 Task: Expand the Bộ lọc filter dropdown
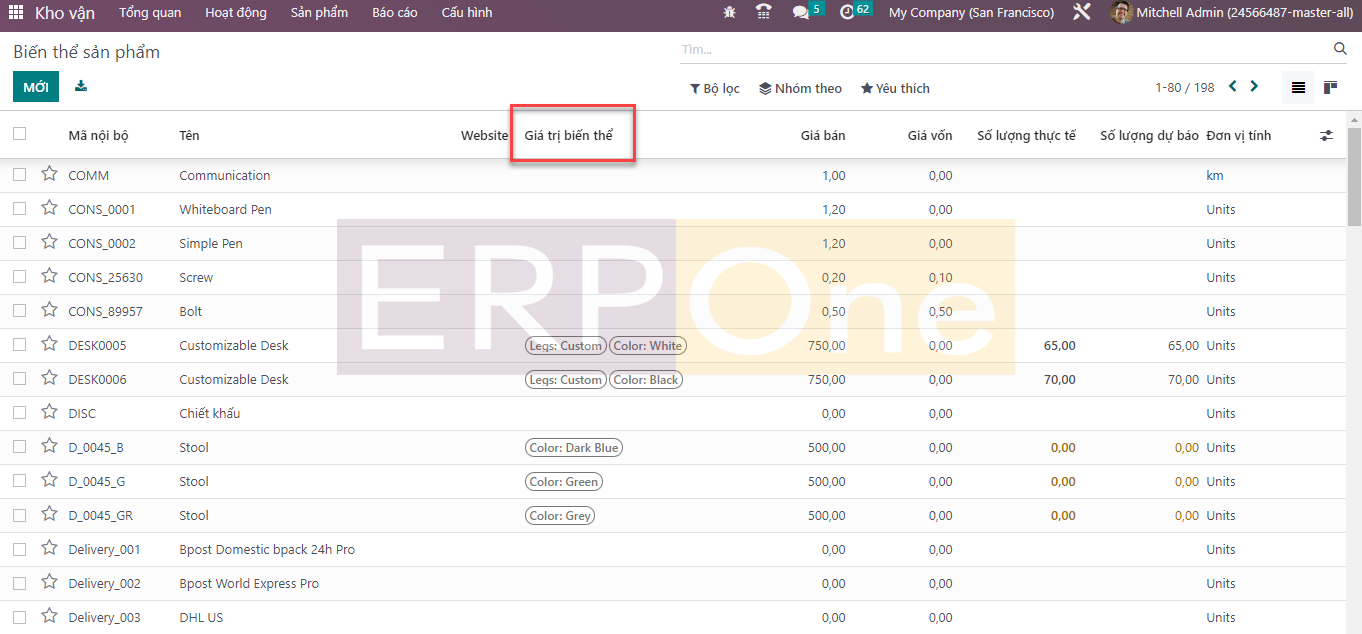[x=714, y=88]
